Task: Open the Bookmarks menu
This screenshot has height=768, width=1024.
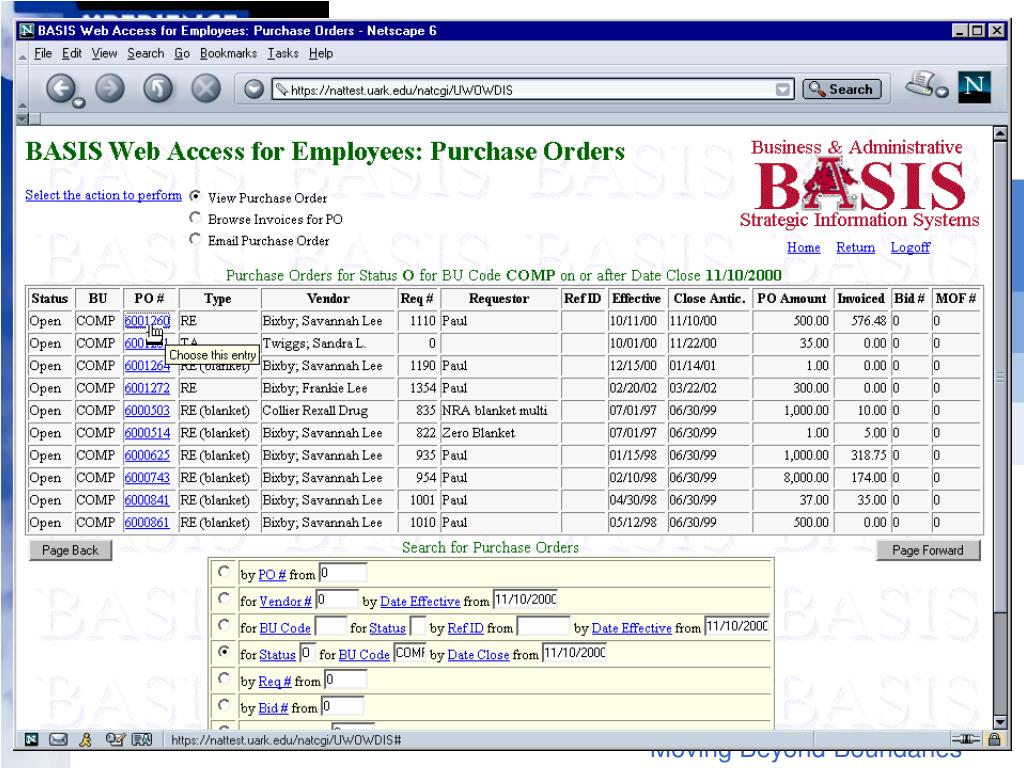Action: [229, 54]
